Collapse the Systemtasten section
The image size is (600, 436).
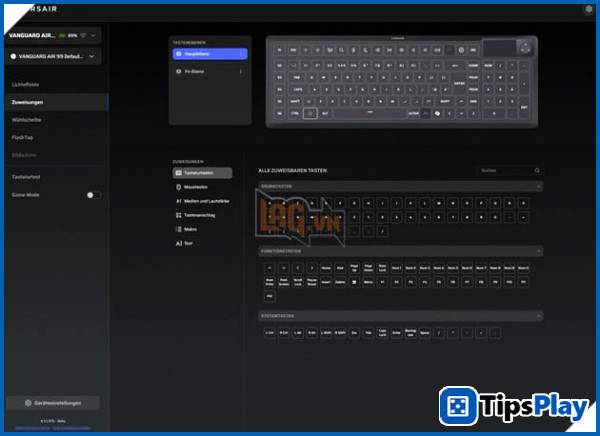pyautogui.click(x=538, y=316)
